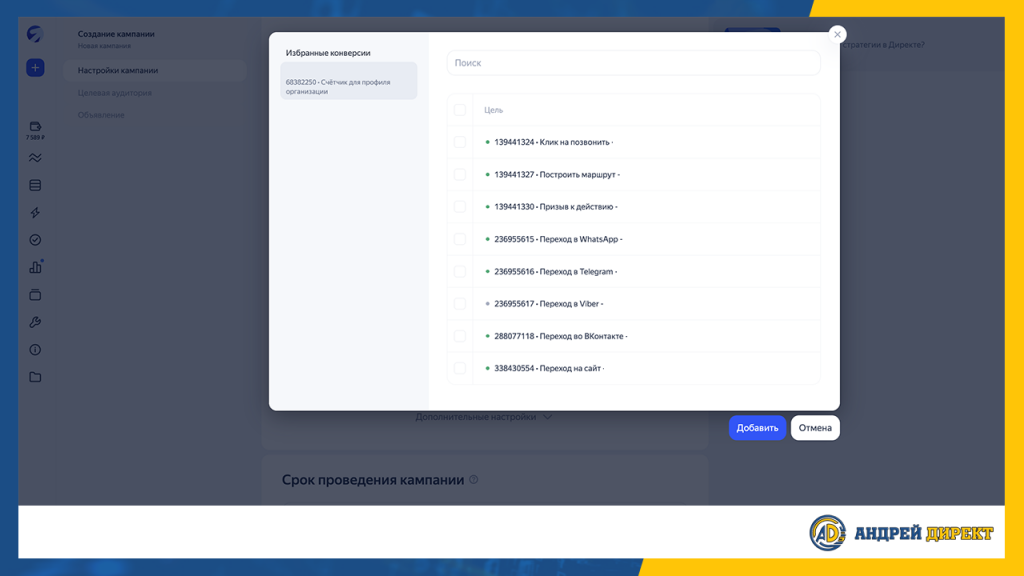Close the goals dialog with X
Image resolution: width=1024 pixels, height=576 pixels.
[x=837, y=35]
